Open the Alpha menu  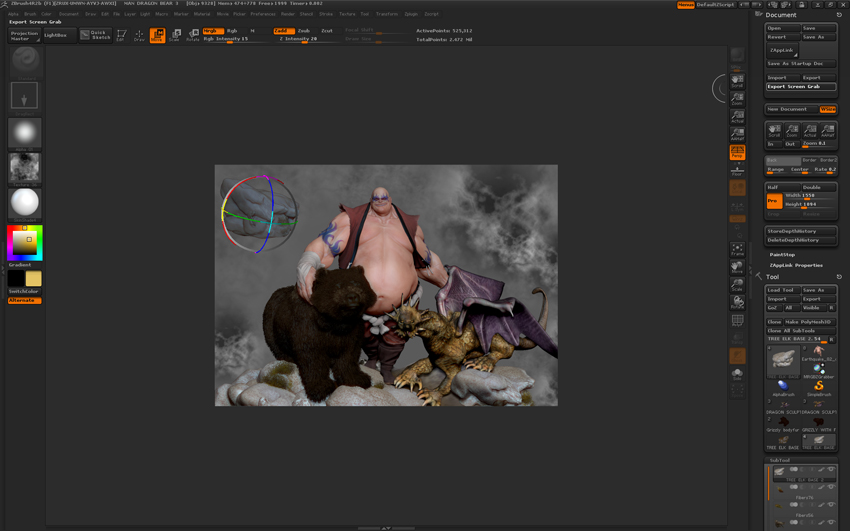click(x=13, y=14)
